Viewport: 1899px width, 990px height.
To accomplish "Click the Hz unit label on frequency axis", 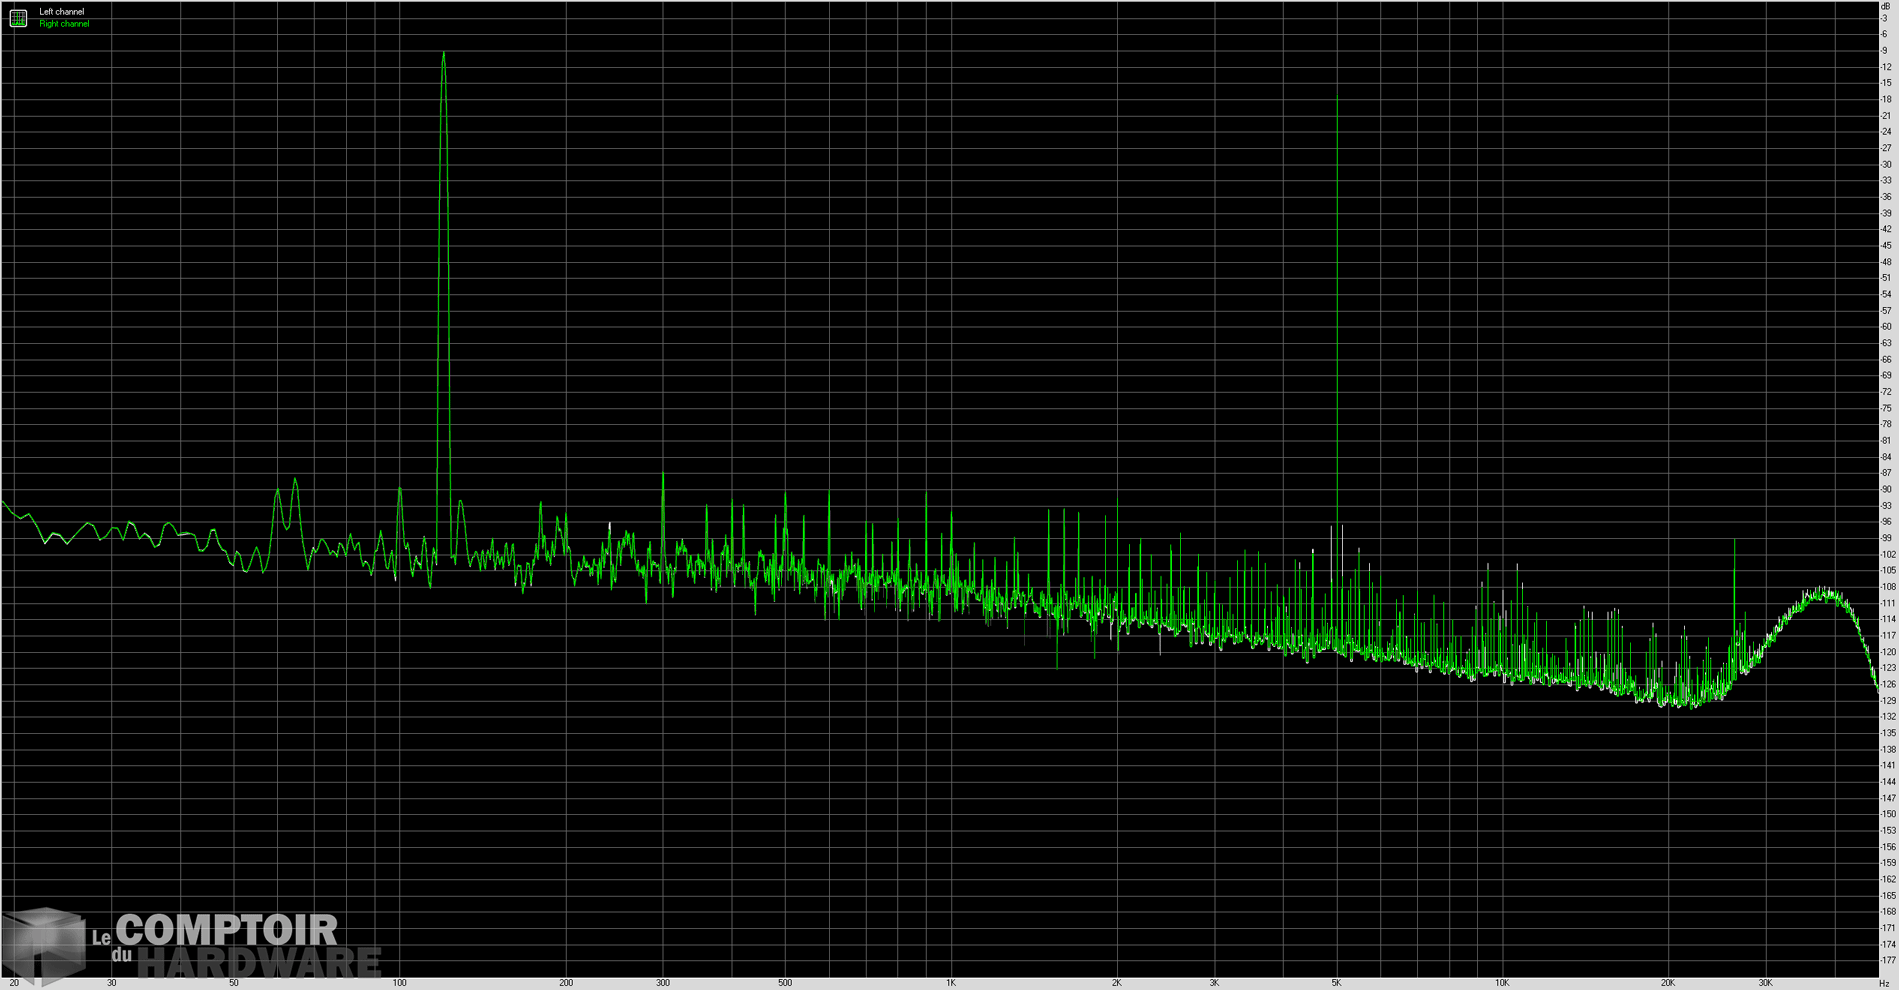I will [1884, 983].
